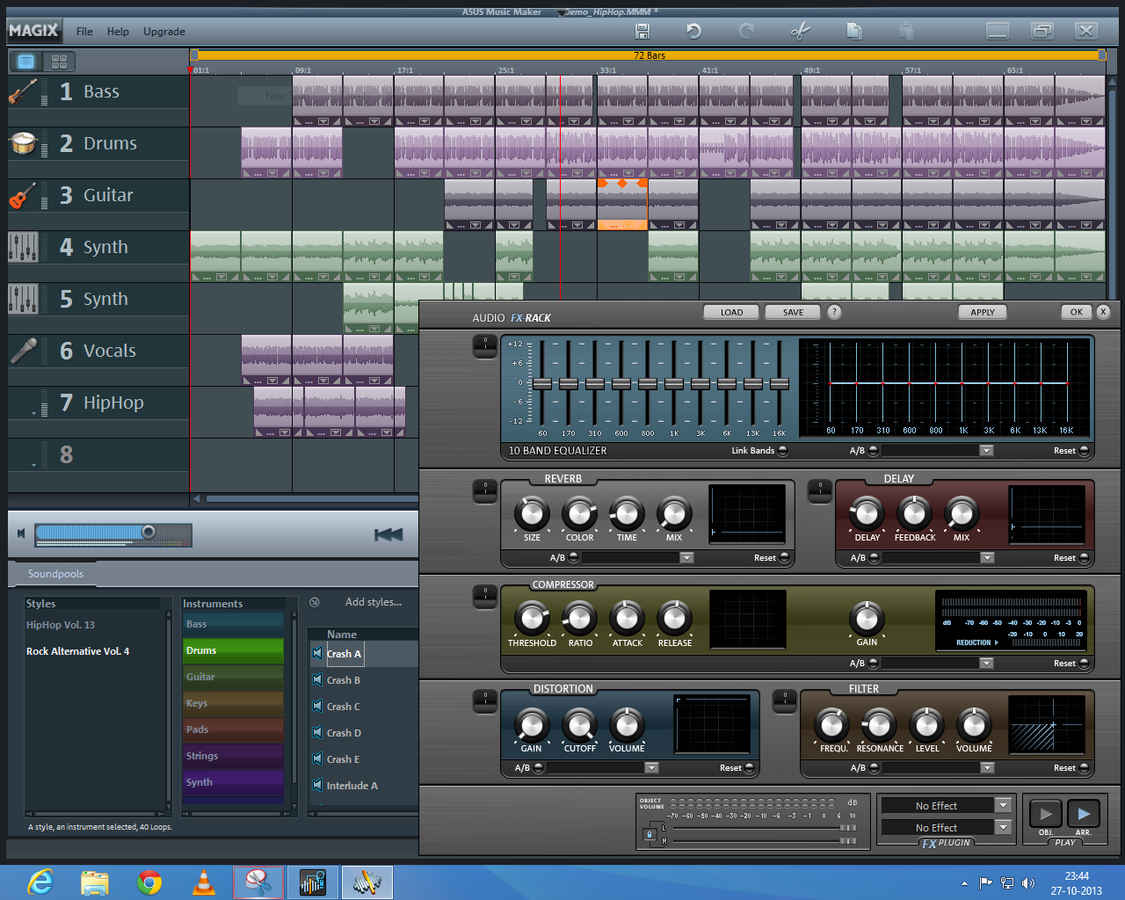
Task: Click the Undo arrow icon
Action: 693,31
